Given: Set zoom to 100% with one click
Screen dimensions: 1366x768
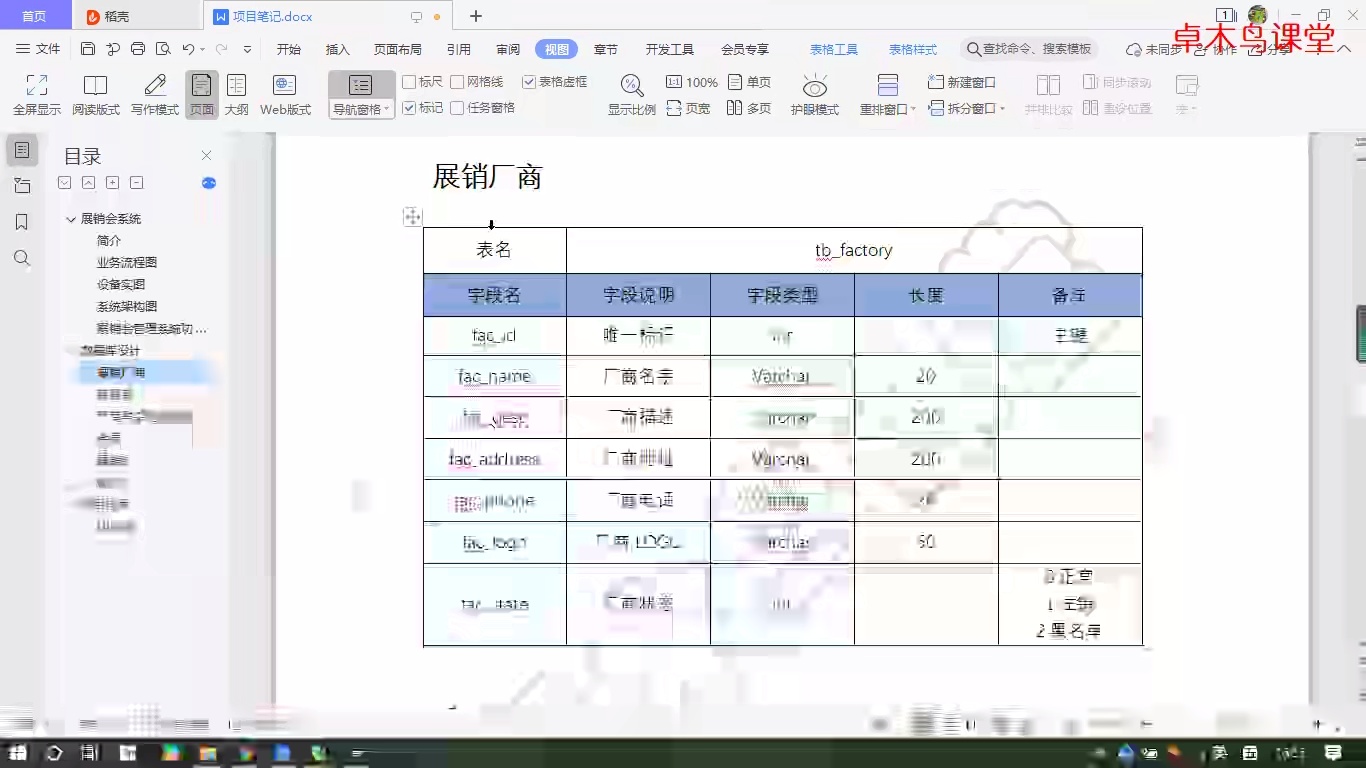Looking at the screenshot, I should click(x=692, y=83).
